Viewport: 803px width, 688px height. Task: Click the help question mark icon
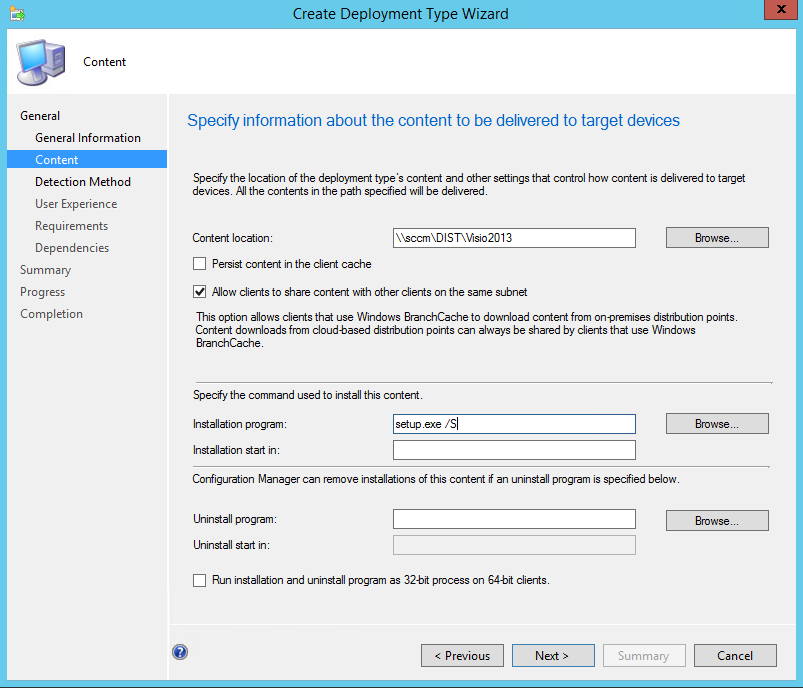pyautogui.click(x=180, y=652)
